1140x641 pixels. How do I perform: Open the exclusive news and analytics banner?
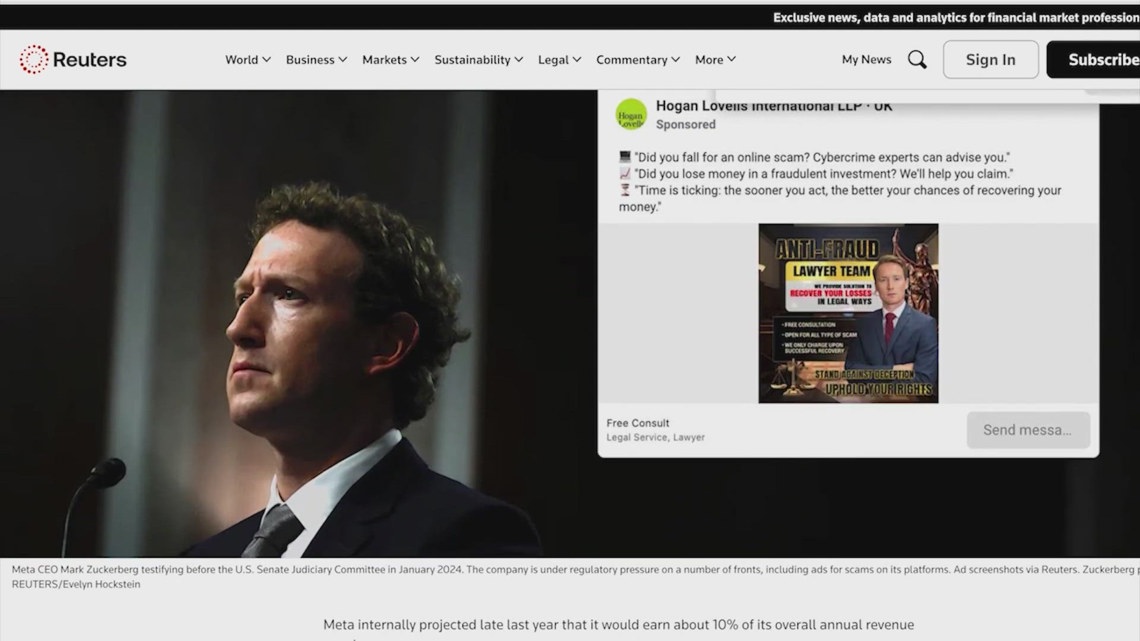coord(955,18)
